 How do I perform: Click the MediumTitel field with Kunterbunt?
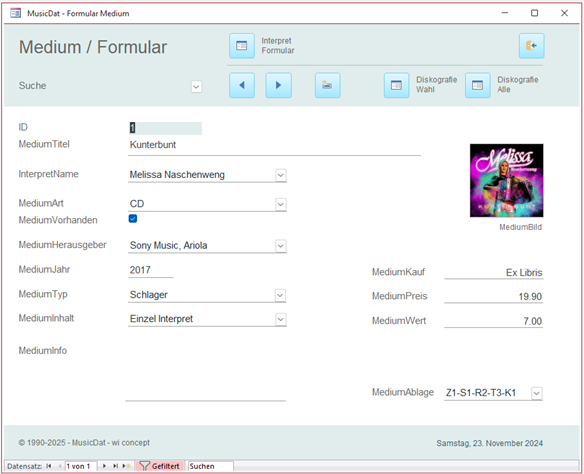coord(274,145)
